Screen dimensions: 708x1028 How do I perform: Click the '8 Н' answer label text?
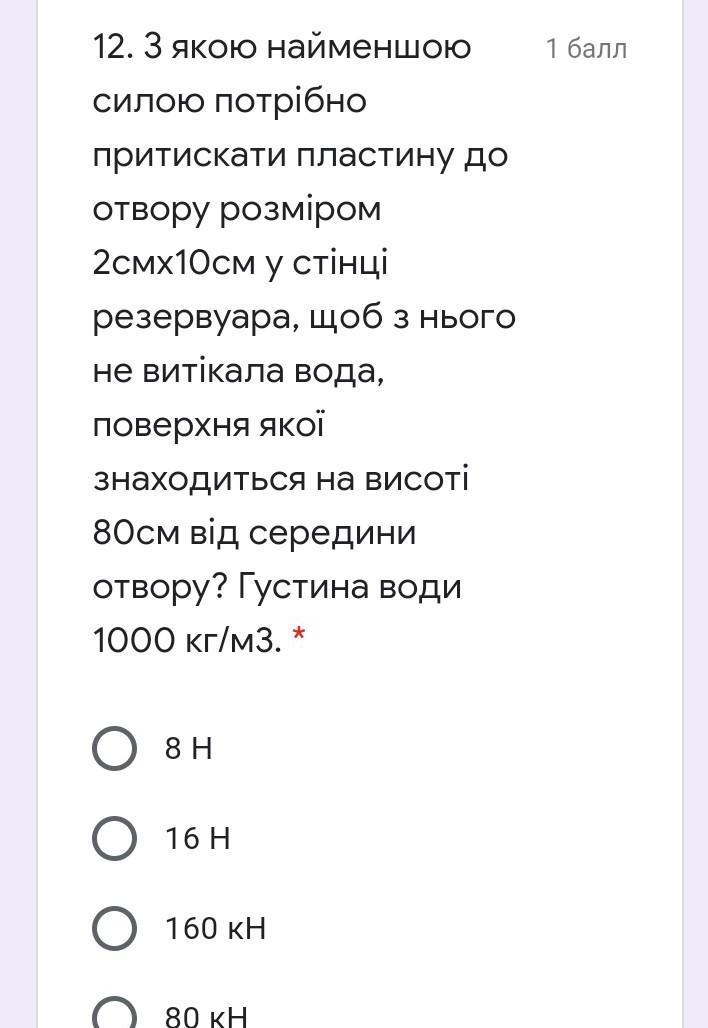(x=189, y=748)
